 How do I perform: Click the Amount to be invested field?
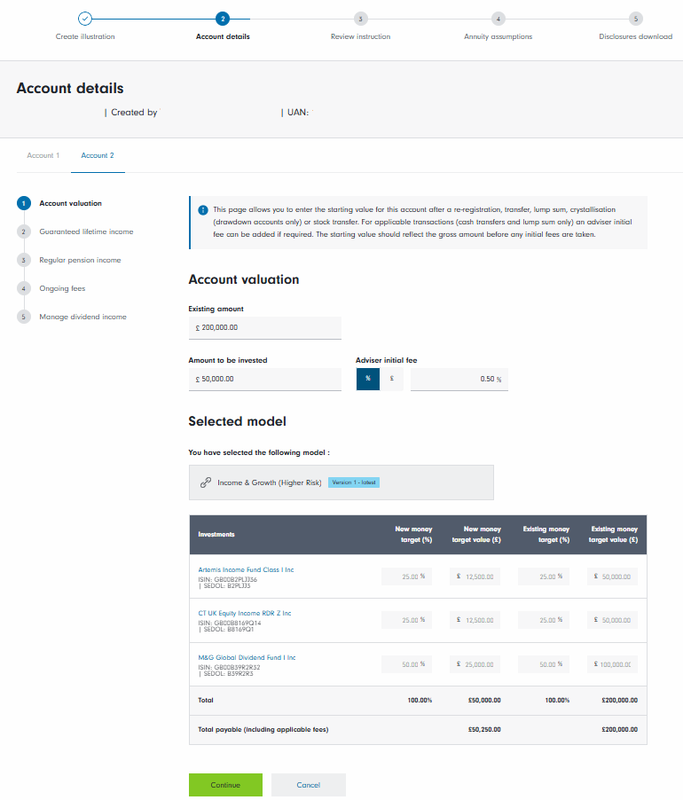[265, 379]
